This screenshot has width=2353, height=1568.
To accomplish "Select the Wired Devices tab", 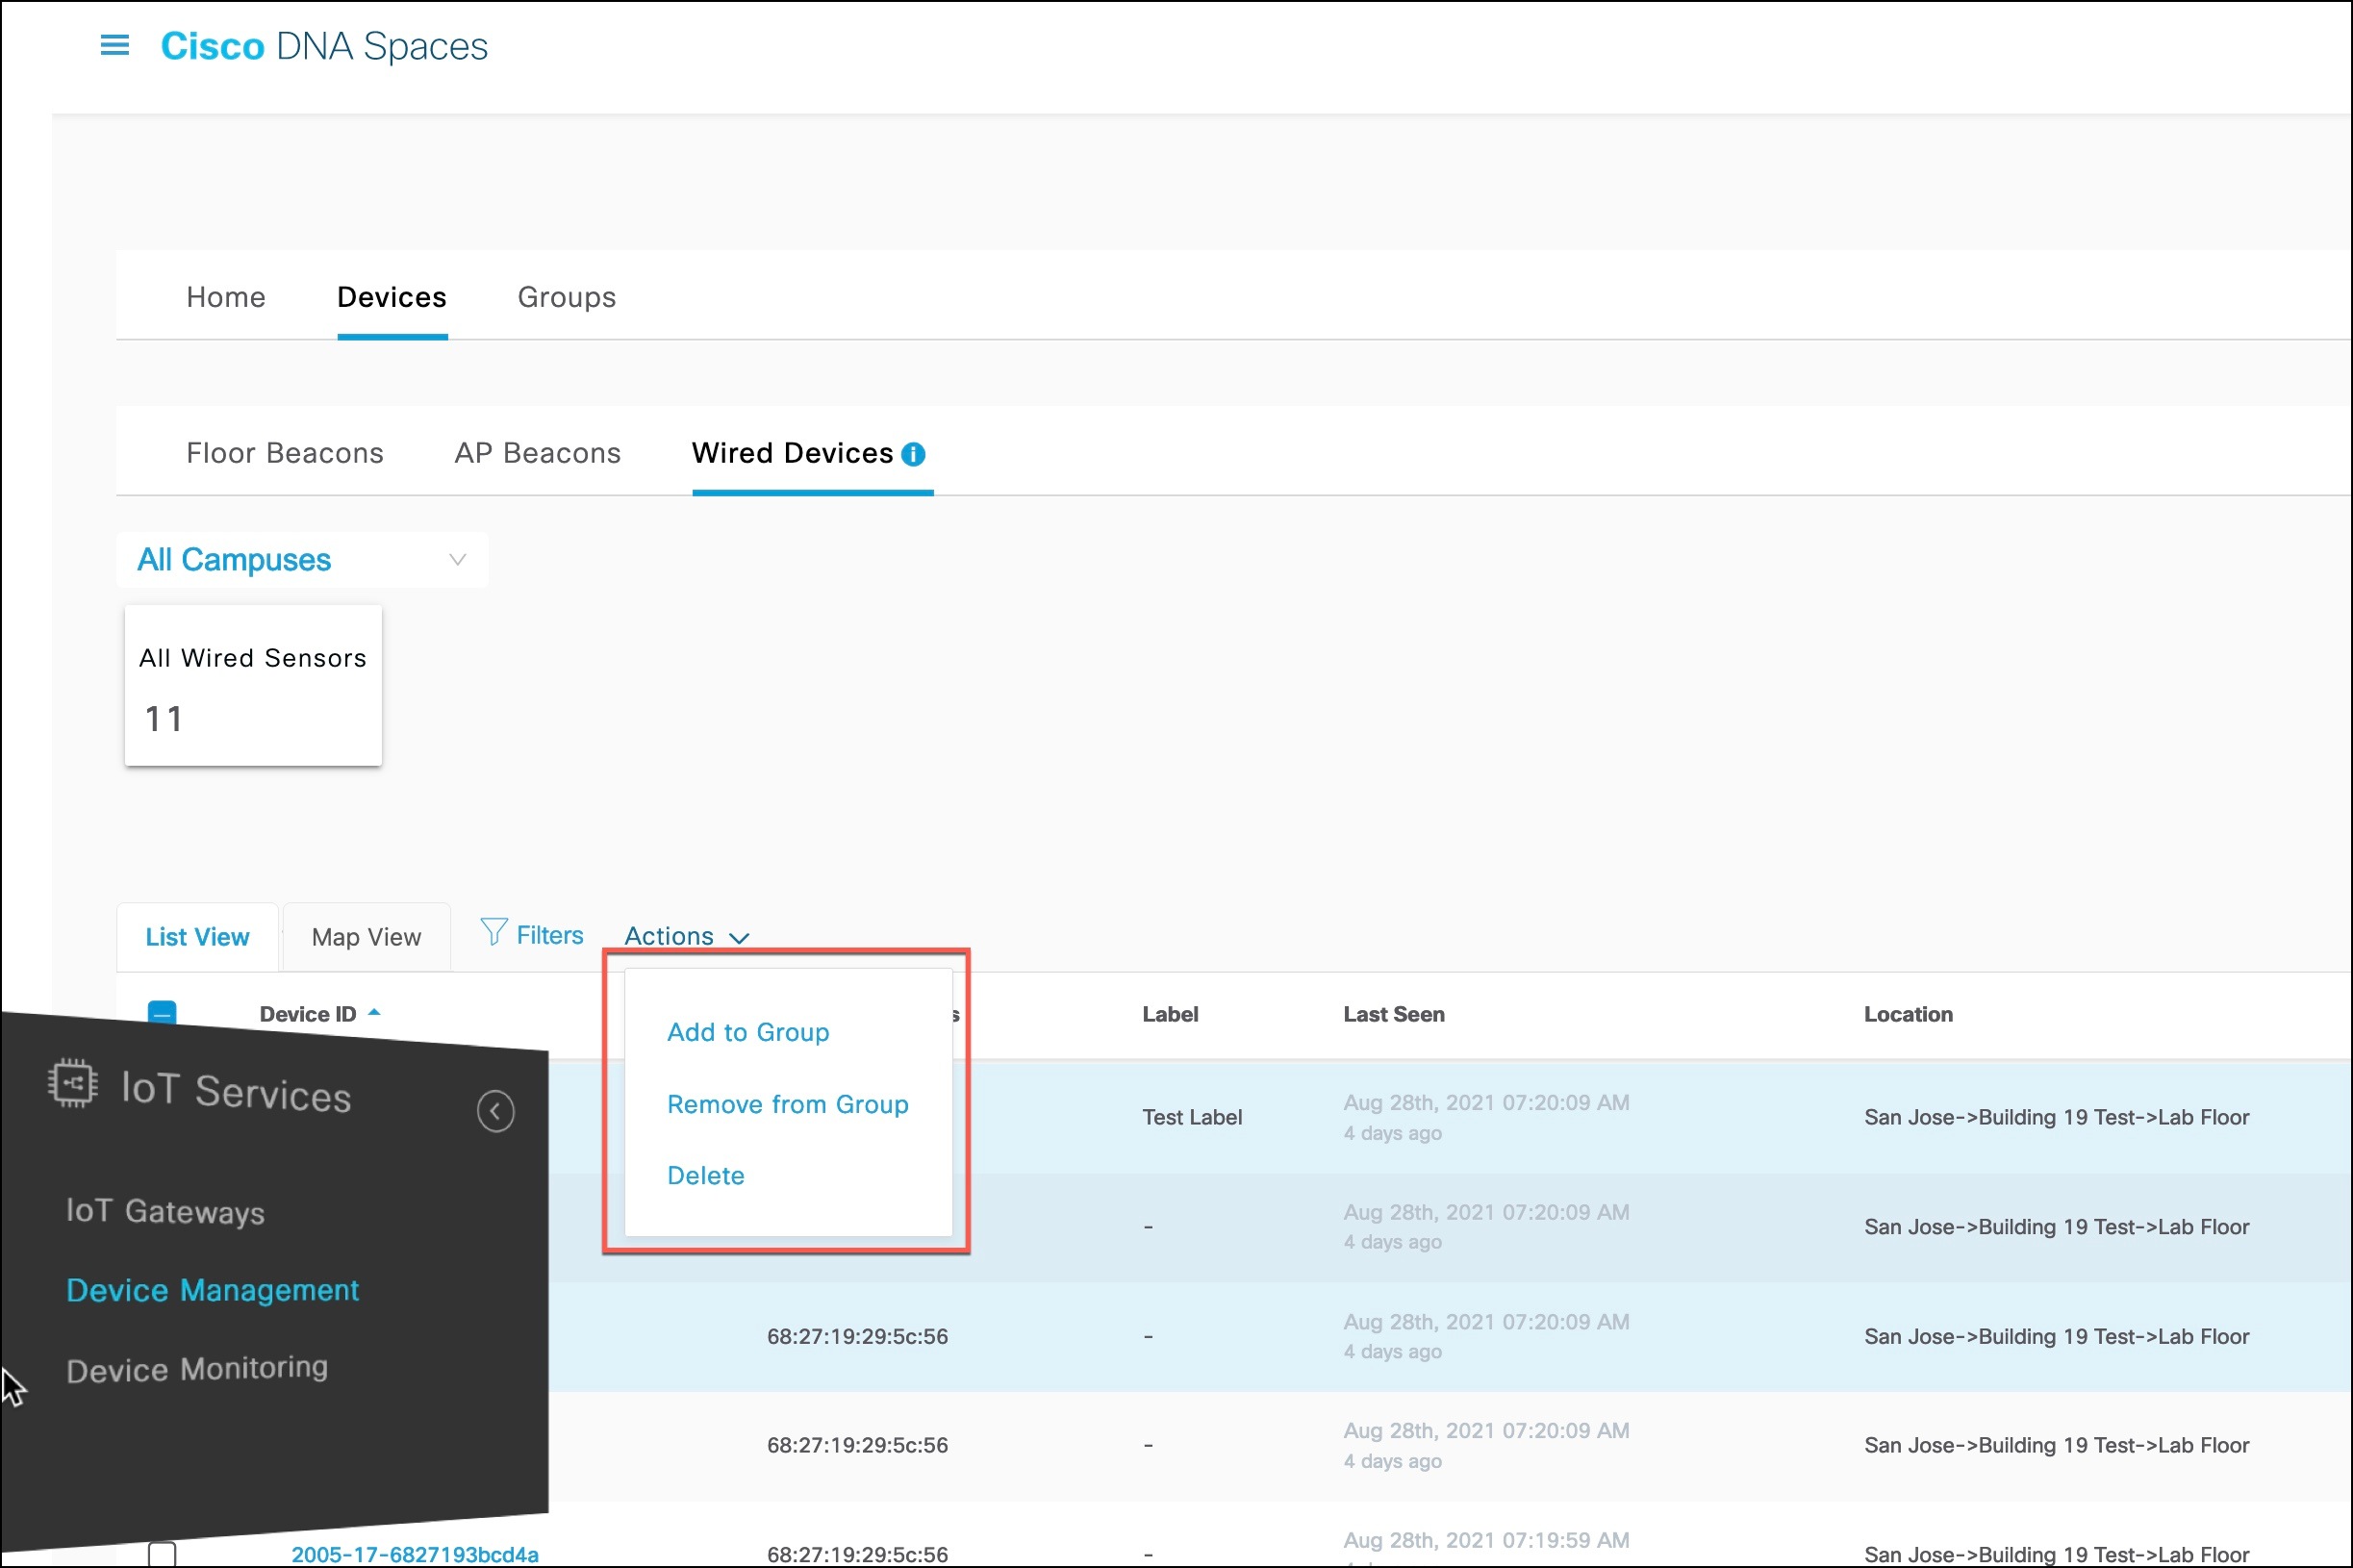I will [x=793, y=453].
